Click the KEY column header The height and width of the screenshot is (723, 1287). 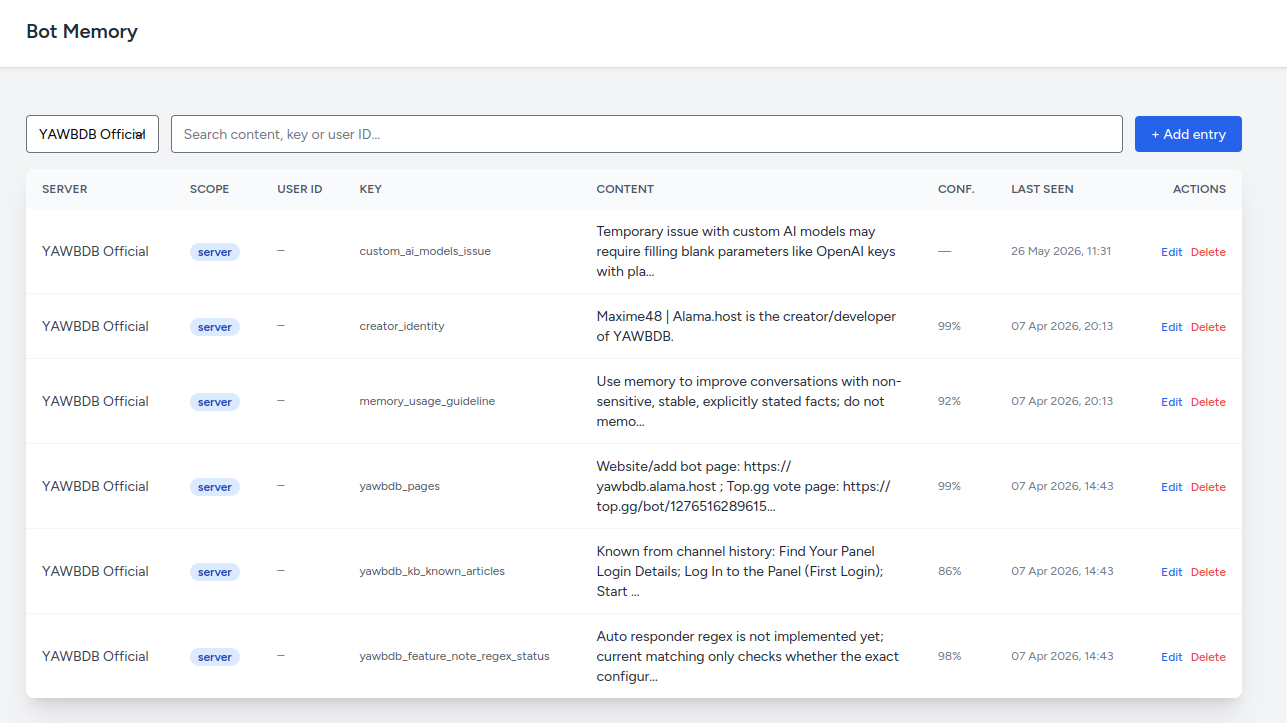[x=371, y=189]
